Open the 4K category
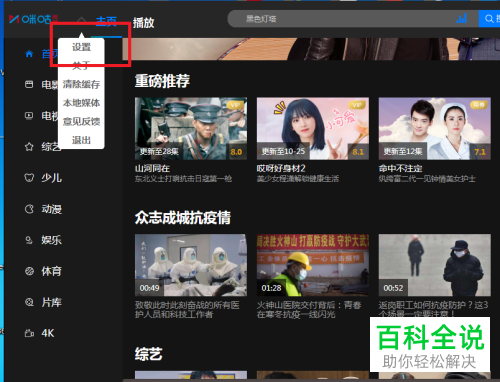 [x=48, y=333]
